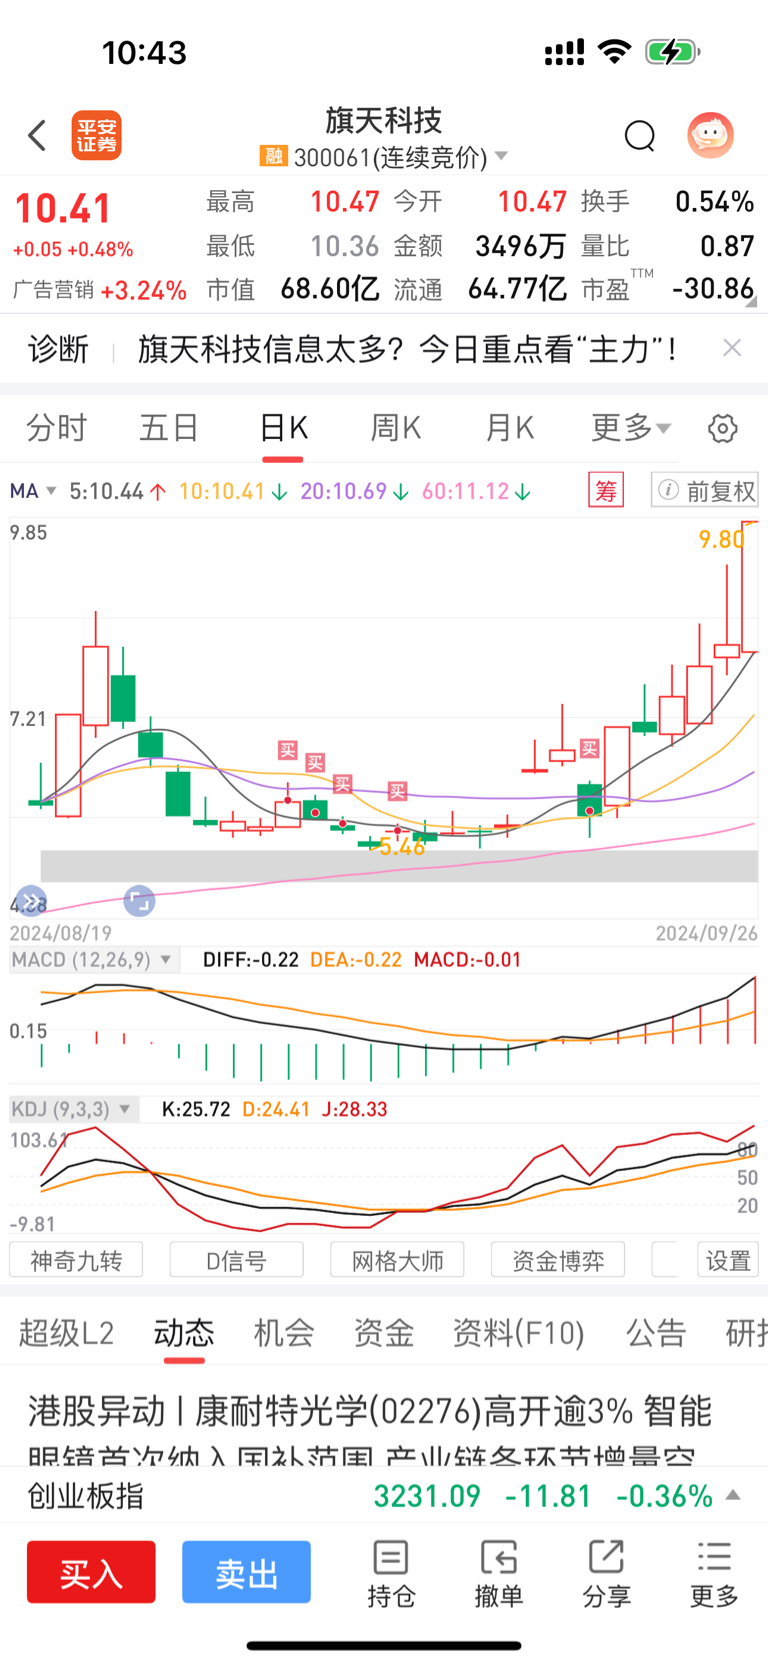Tap the 广告营销 +3.24% sector link
Screen dimensions: 768x1665
(100, 290)
